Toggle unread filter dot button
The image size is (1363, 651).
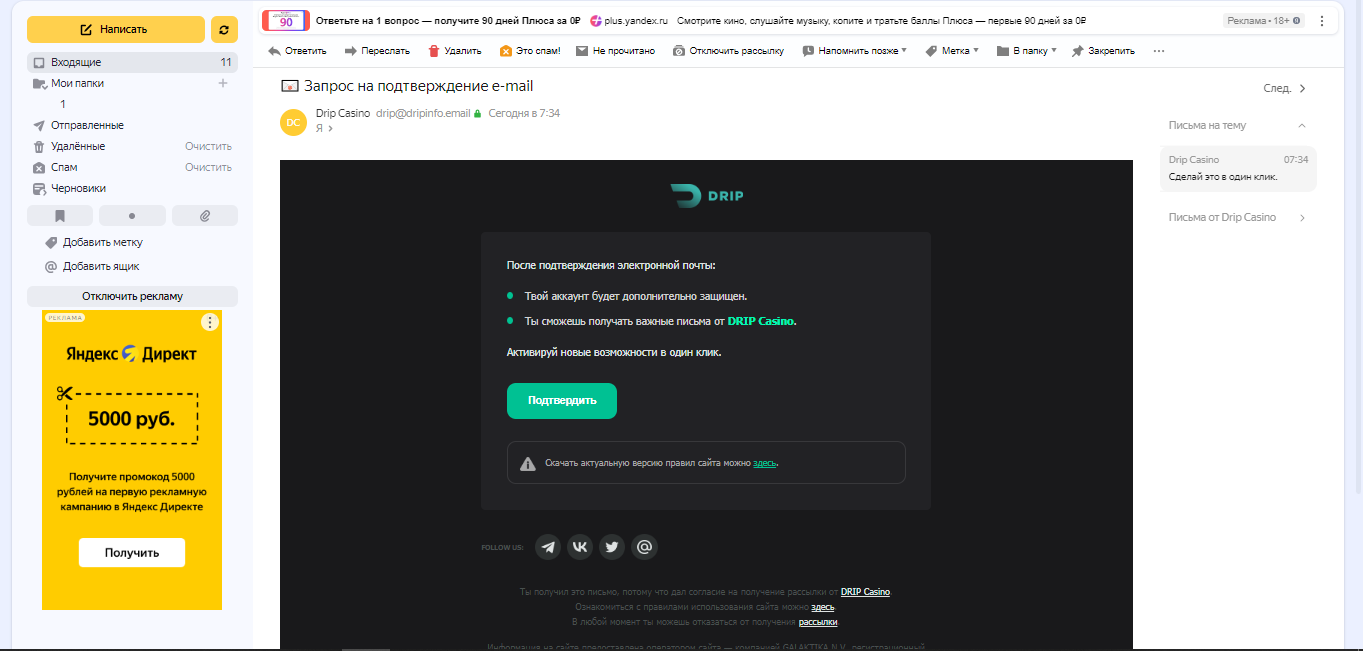click(132, 215)
